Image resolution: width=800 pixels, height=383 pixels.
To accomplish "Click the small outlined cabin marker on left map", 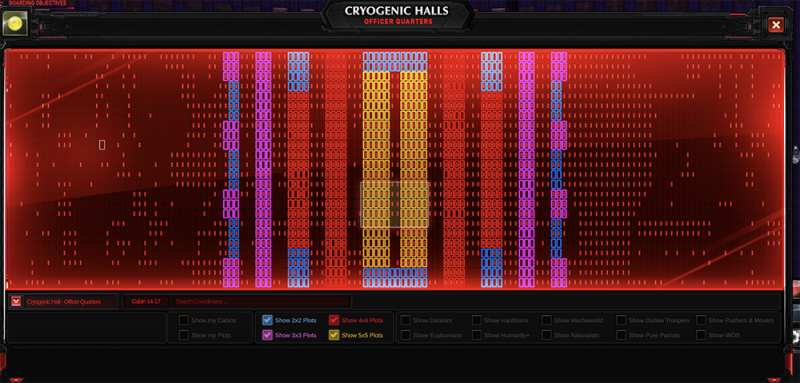I will (x=102, y=145).
